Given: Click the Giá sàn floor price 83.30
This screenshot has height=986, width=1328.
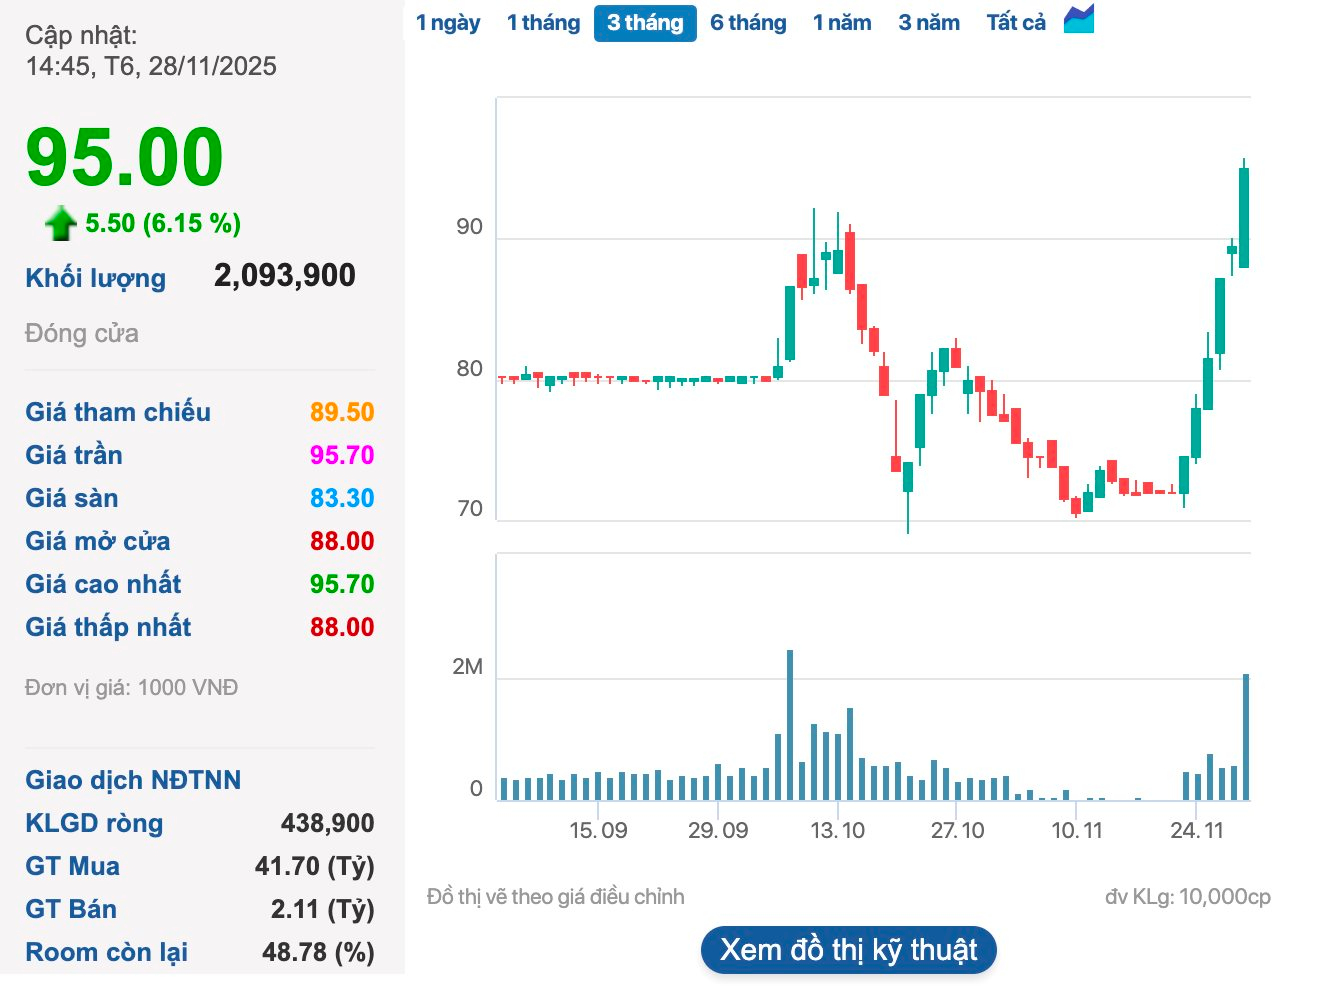Looking at the screenshot, I should point(341,497).
